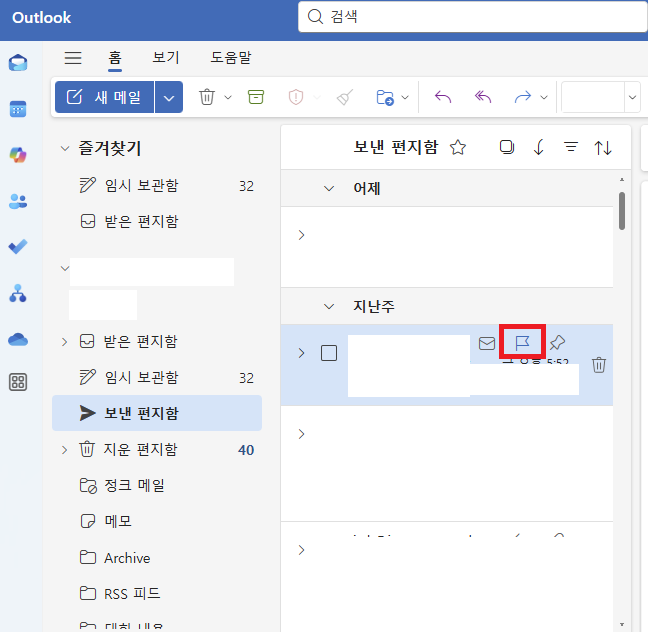
Task: Open the OneDrive cloud icon in sidebar
Action: point(18,339)
